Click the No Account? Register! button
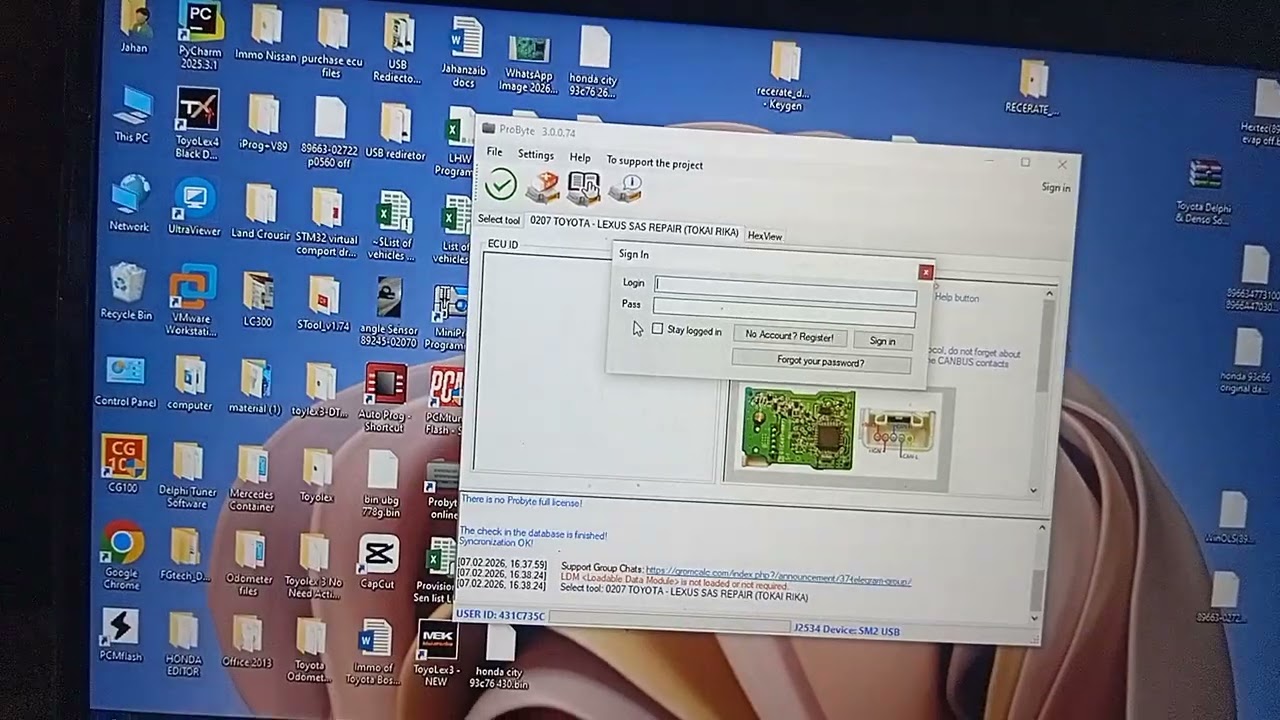Viewport: 1280px width, 720px height. 789,336
